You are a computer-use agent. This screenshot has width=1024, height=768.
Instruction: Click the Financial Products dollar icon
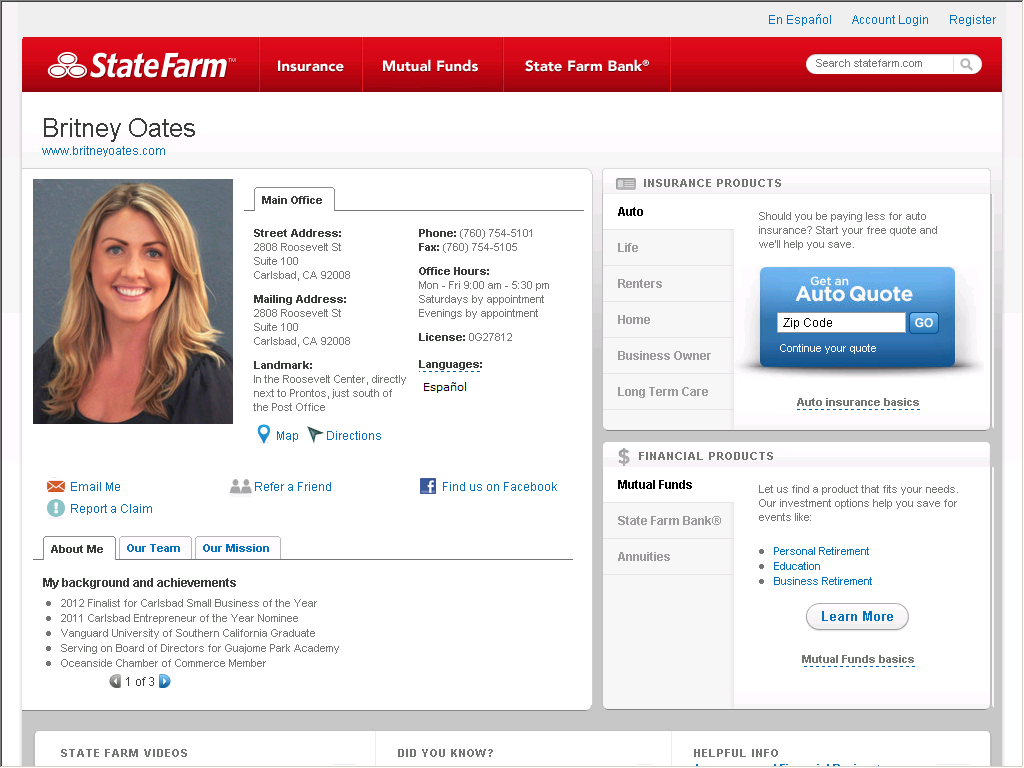pyautogui.click(x=624, y=456)
